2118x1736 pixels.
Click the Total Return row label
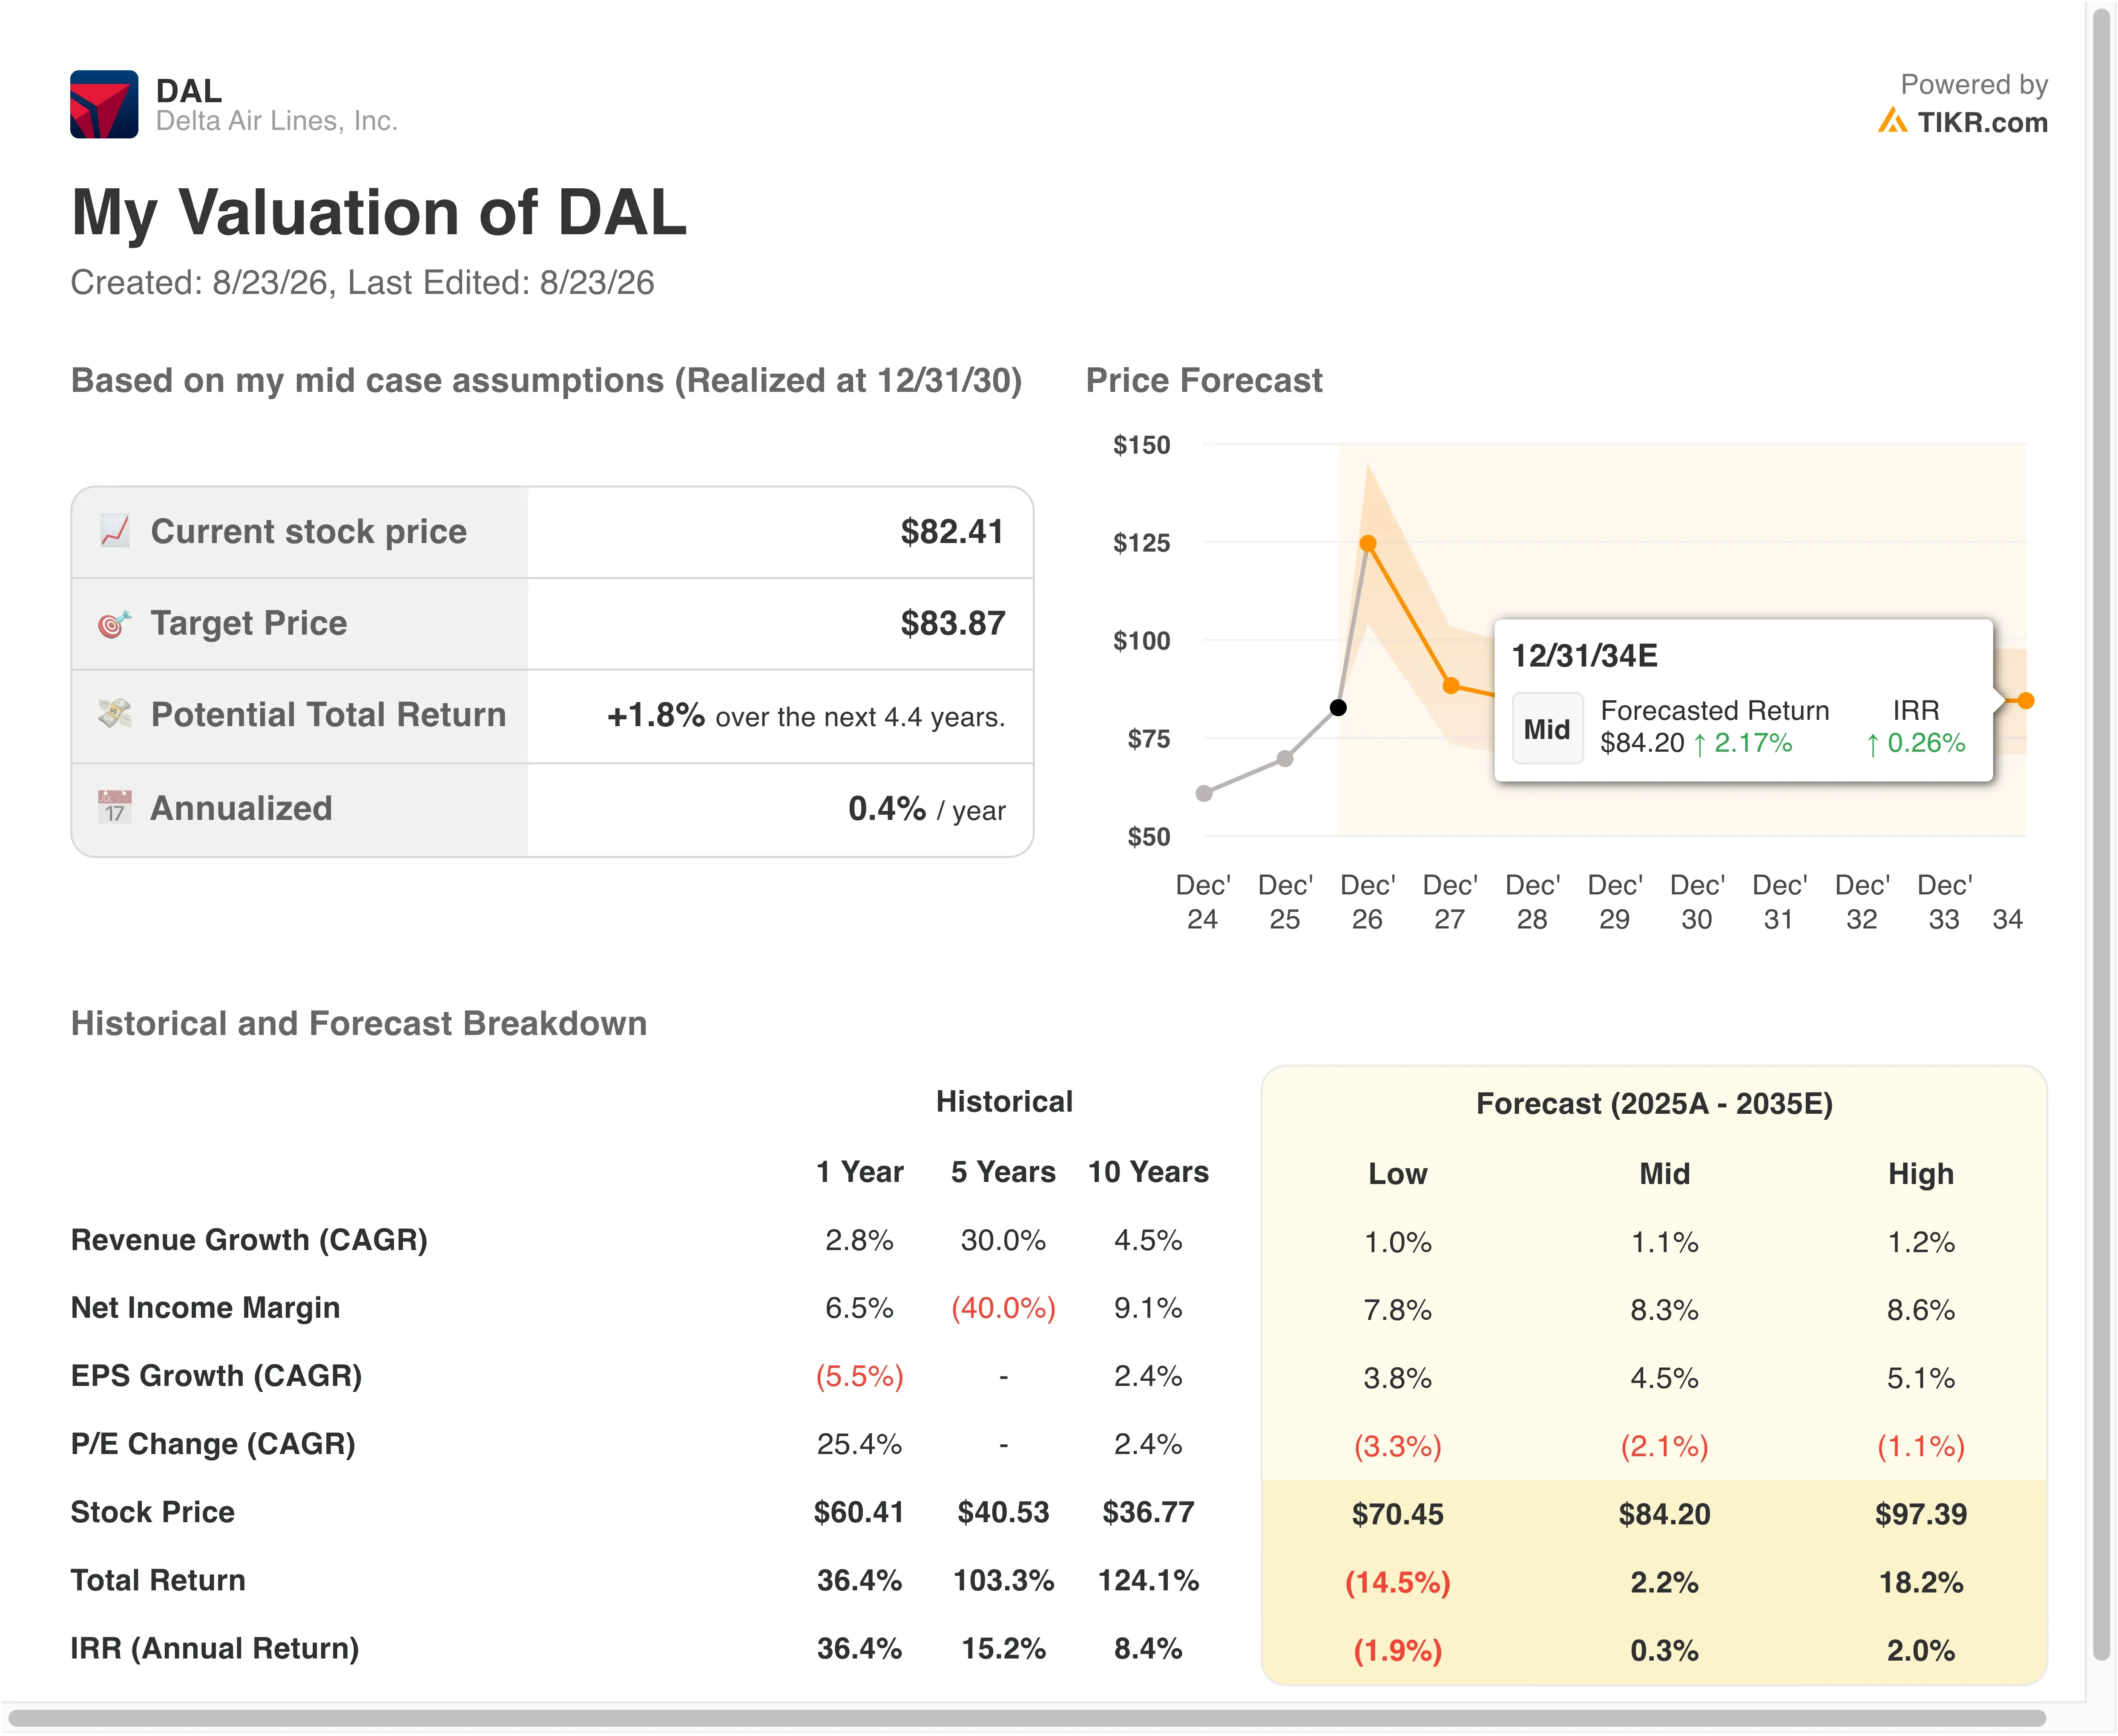click(158, 1580)
